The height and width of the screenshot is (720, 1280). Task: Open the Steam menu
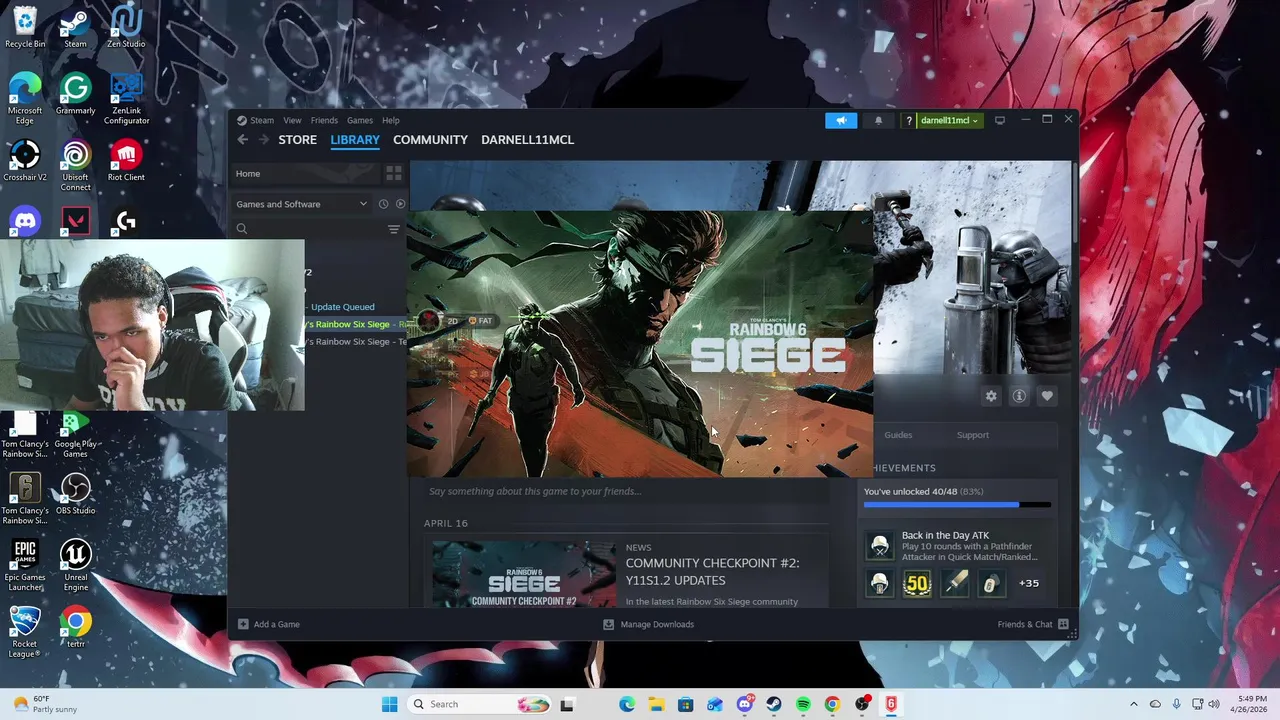262,120
